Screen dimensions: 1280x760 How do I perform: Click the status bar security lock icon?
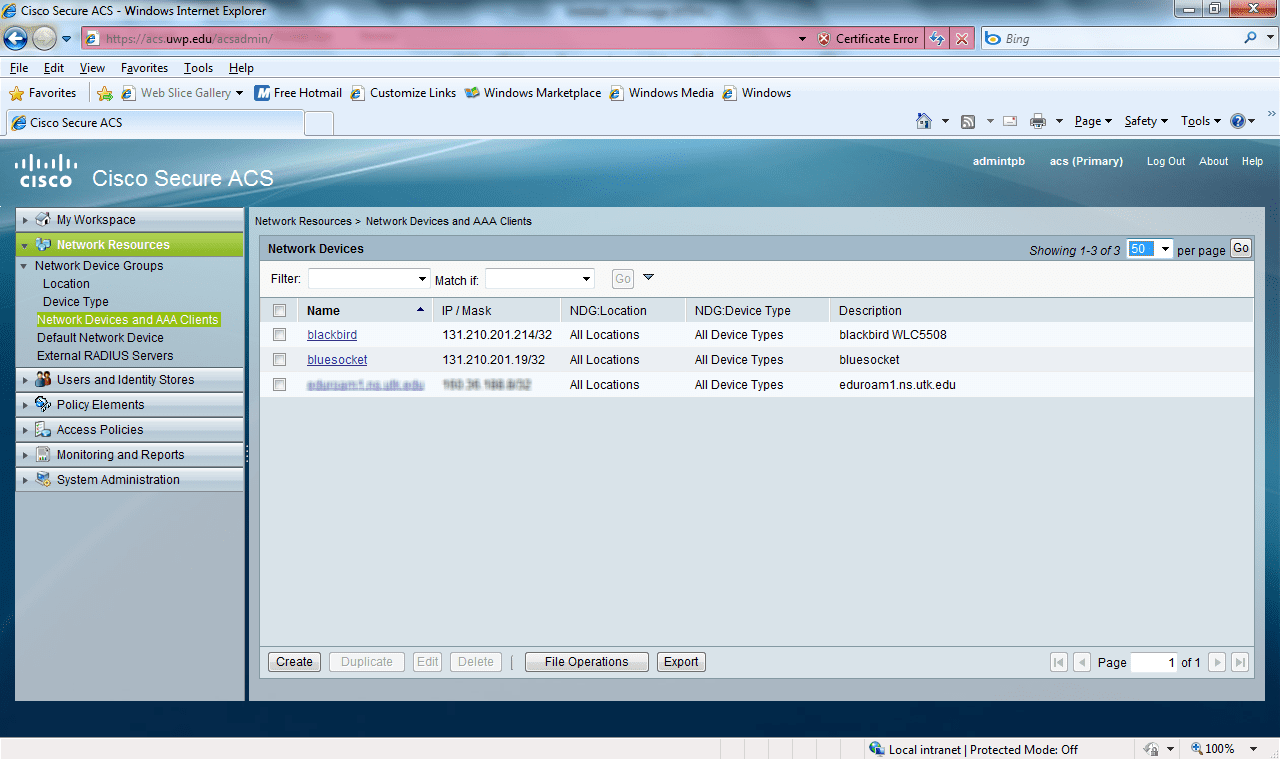pyautogui.click(x=1151, y=749)
